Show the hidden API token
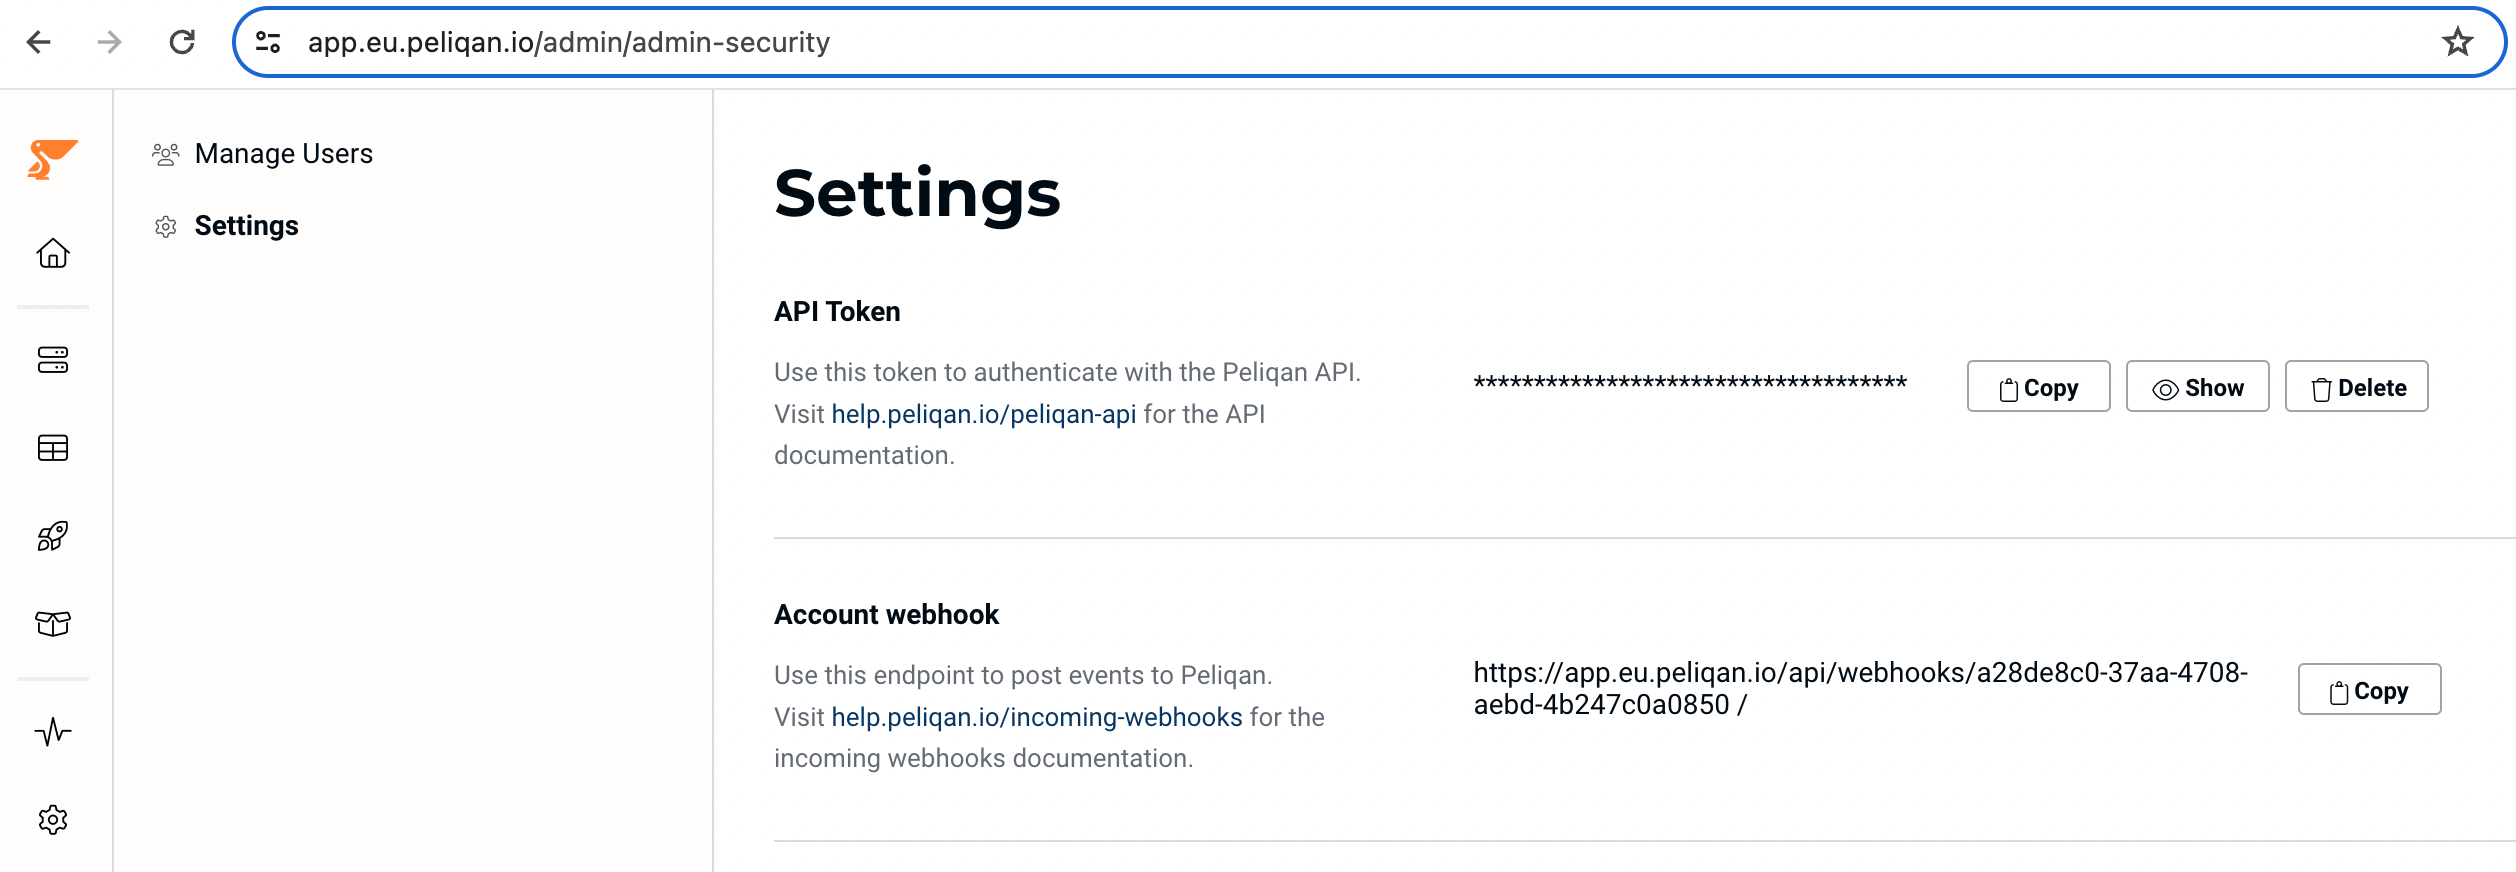This screenshot has height=872, width=2516. tap(2197, 387)
